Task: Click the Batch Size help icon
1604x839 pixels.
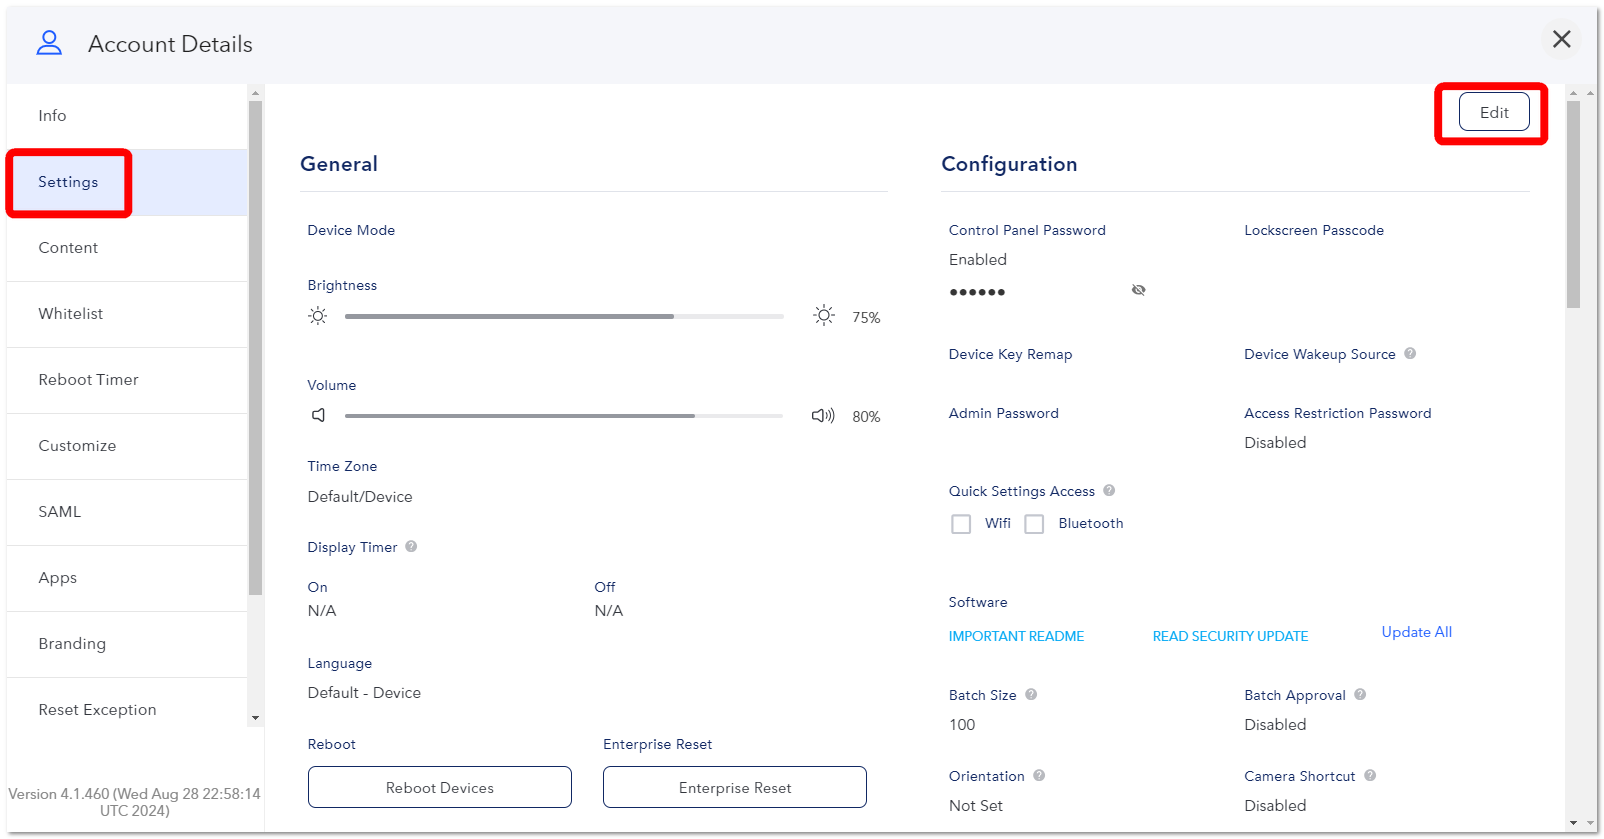Action: click(x=1031, y=694)
